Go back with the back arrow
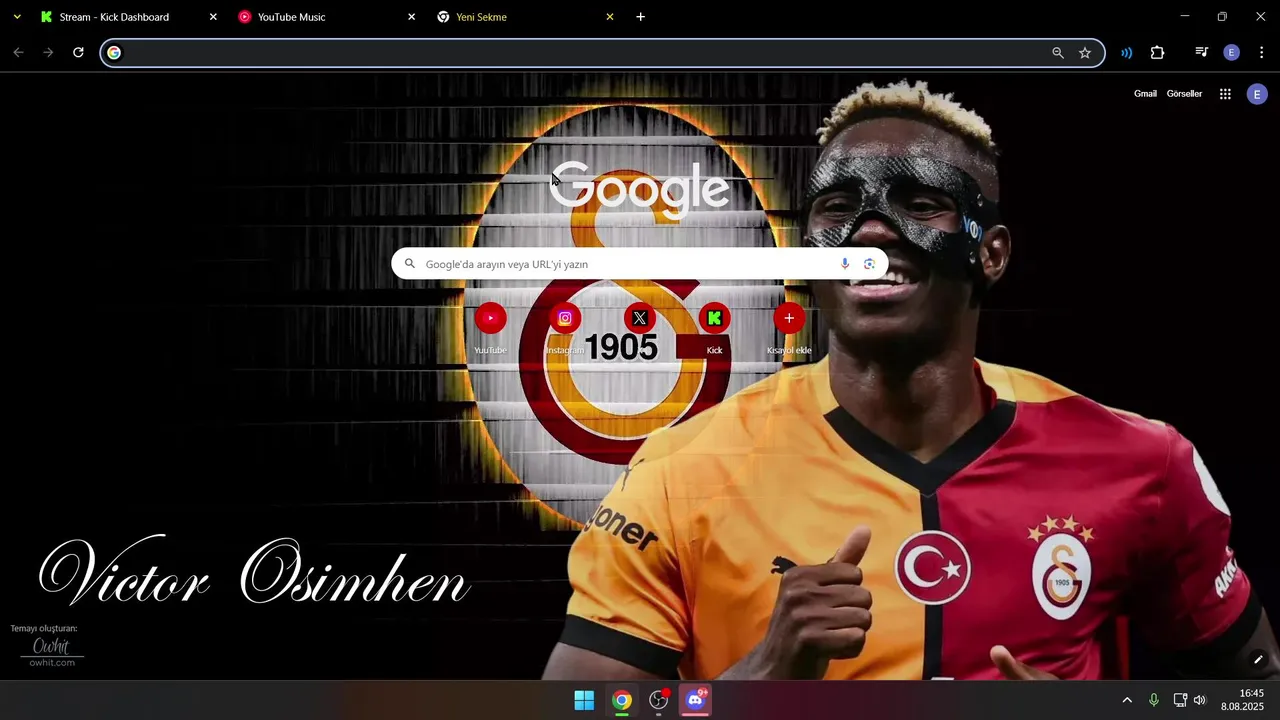 pos(18,53)
